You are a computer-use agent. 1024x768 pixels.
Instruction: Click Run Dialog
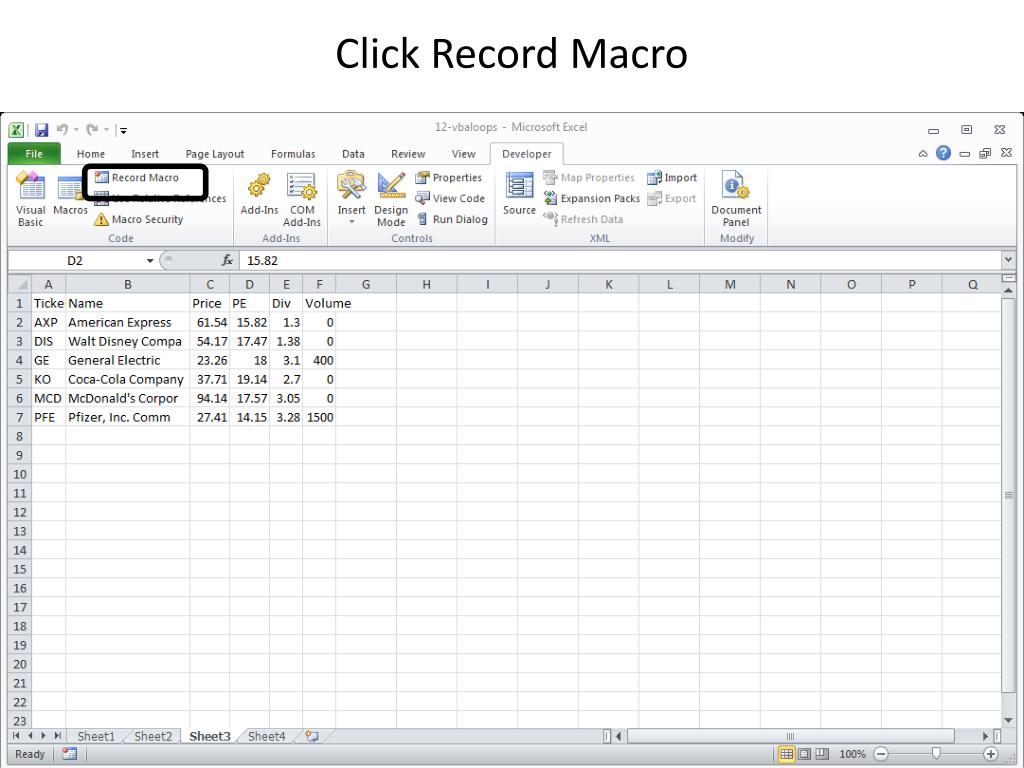click(452, 219)
